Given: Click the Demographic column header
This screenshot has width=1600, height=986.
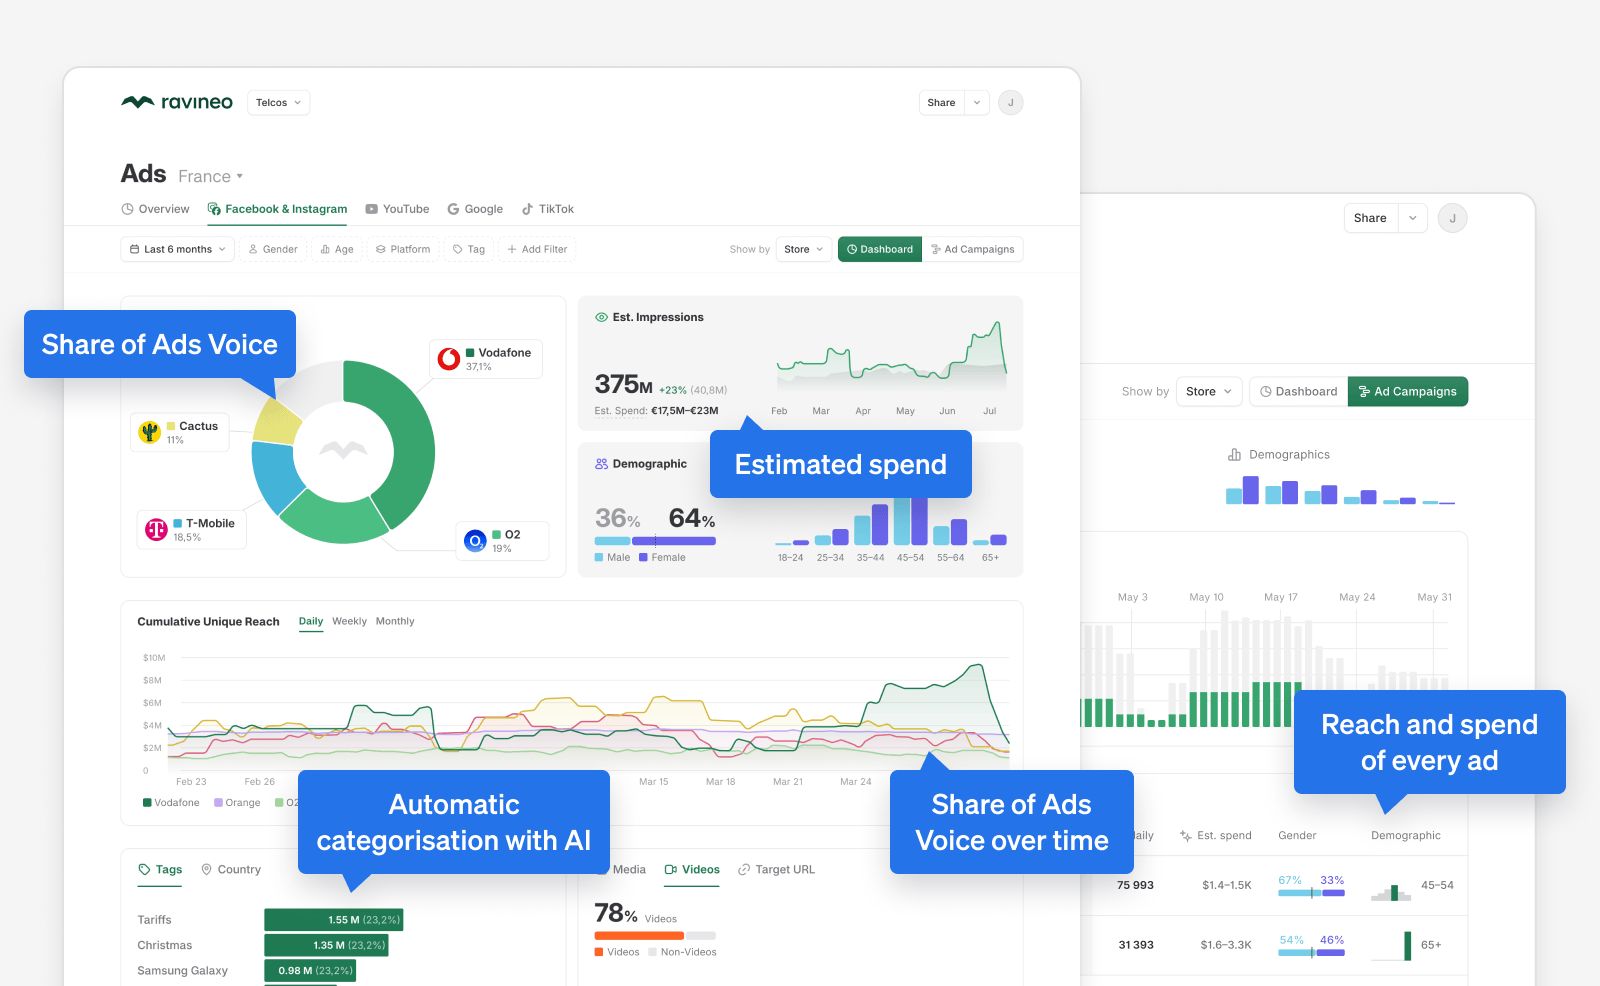Looking at the screenshot, I should [x=1405, y=835].
